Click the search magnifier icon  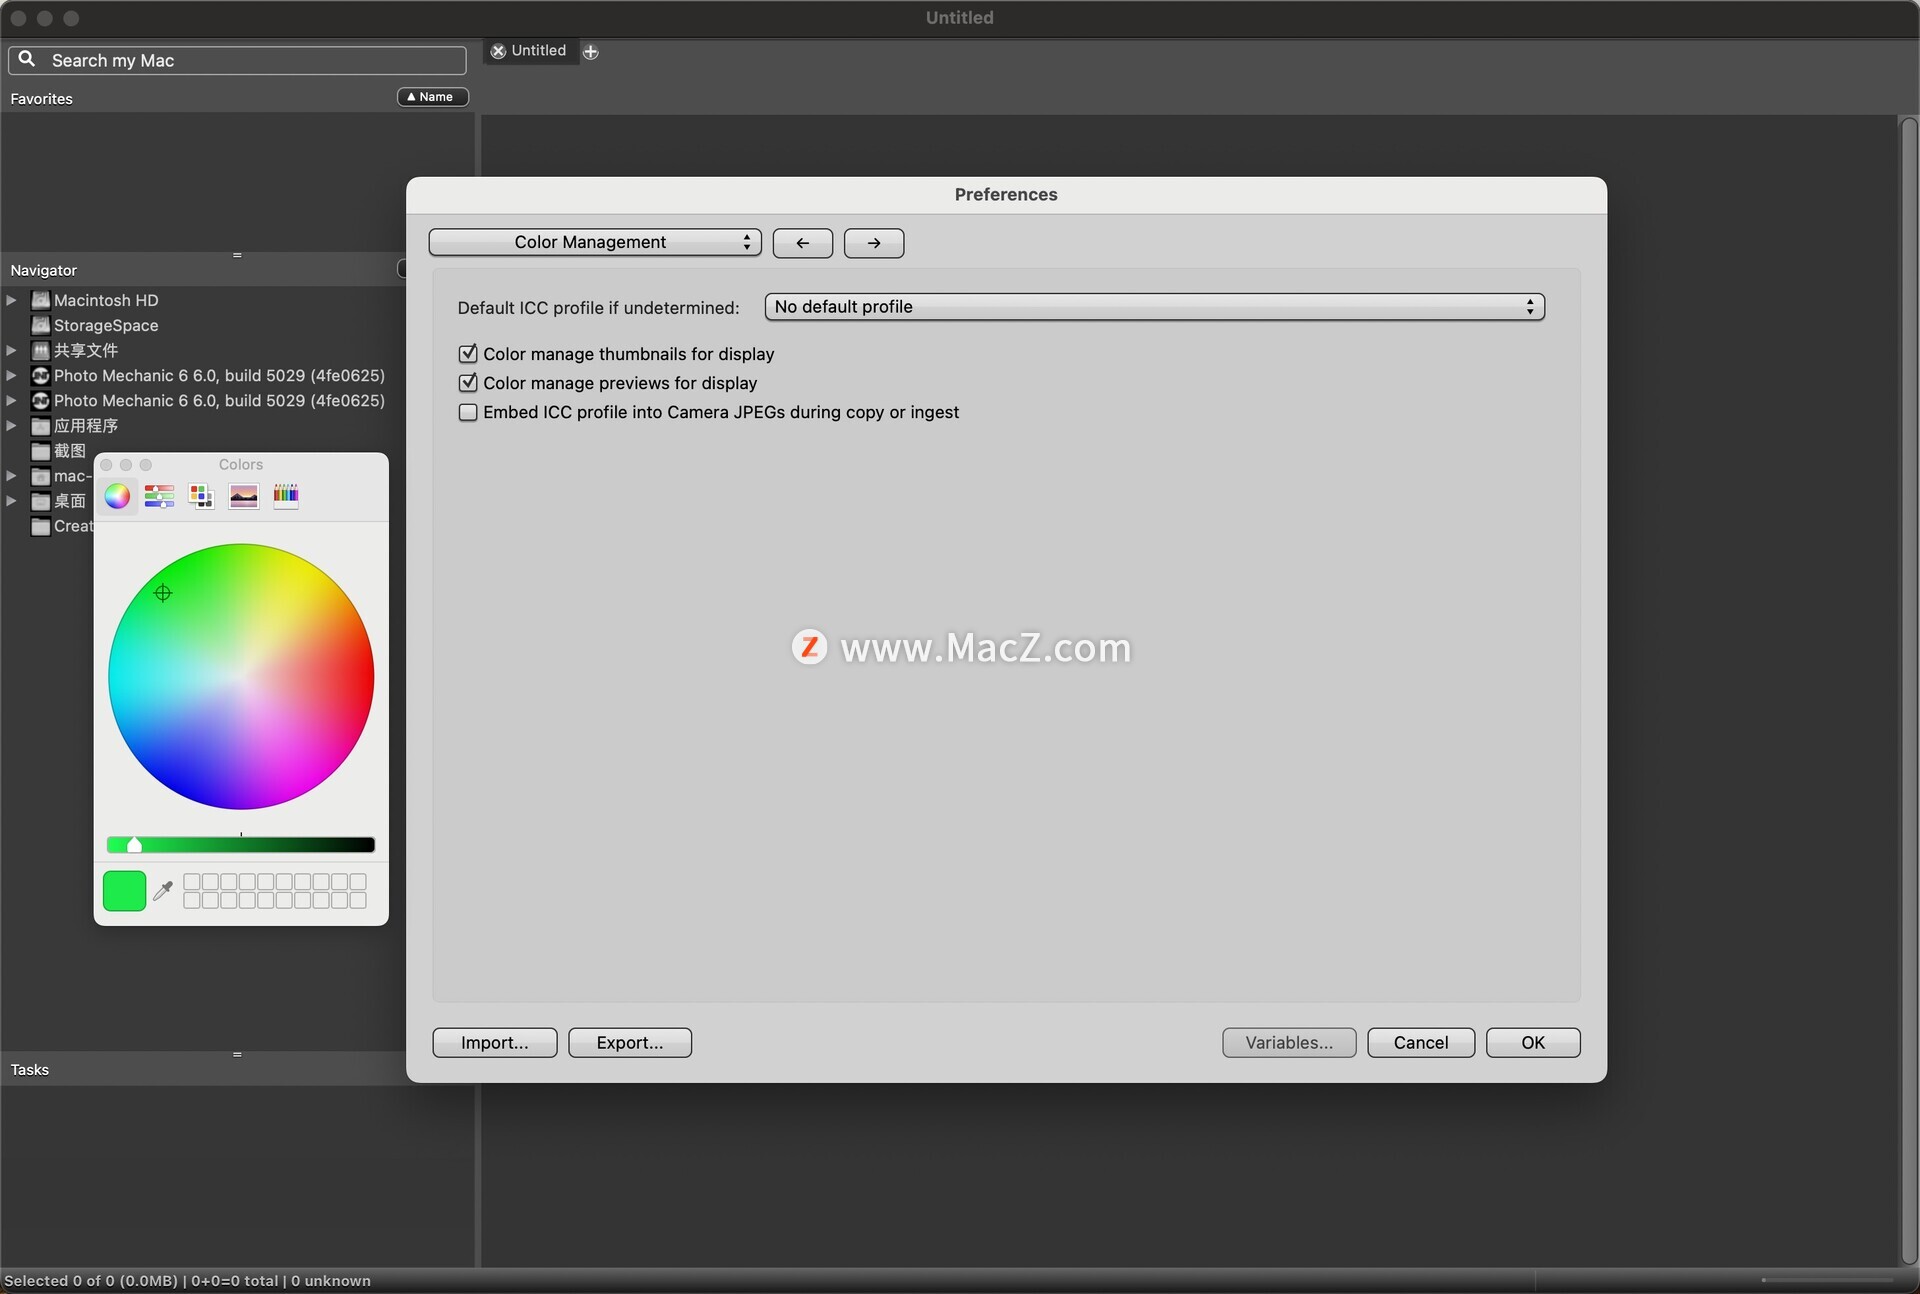click(x=27, y=60)
